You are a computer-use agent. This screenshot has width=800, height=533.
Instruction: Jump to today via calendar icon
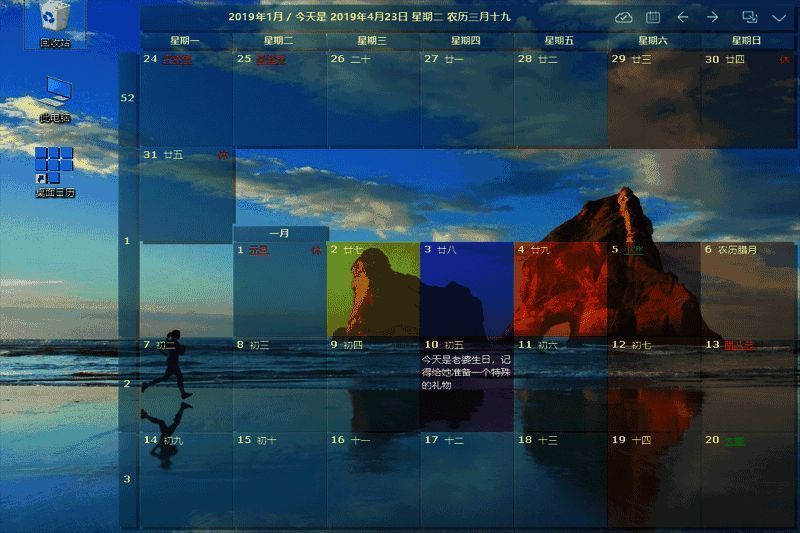pos(653,17)
